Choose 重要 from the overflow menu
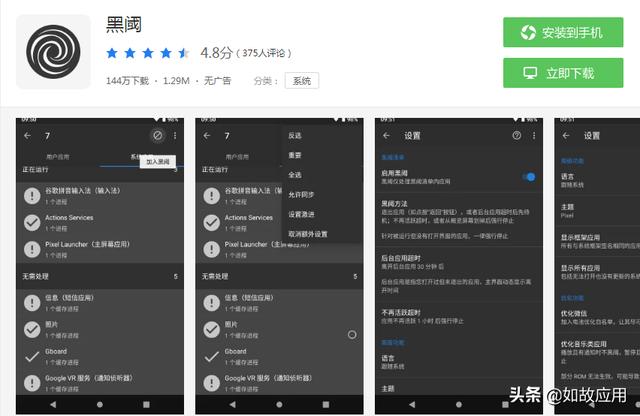This screenshot has height=416, width=640. (x=294, y=155)
